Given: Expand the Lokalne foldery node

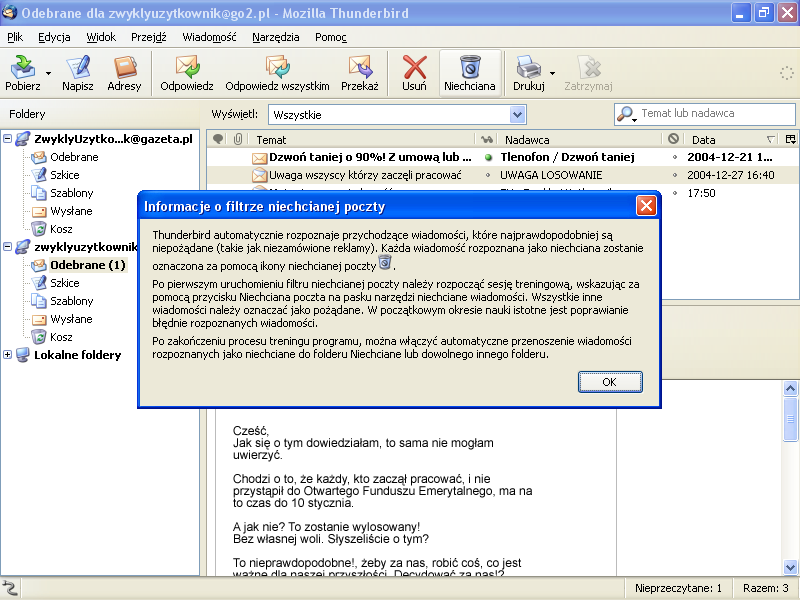Looking at the screenshot, I should point(7,354).
